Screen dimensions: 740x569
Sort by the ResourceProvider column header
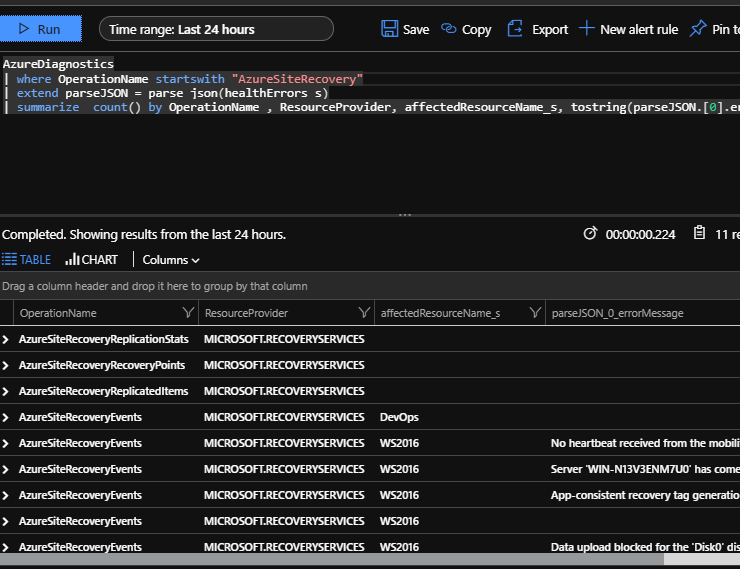tap(246, 313)
